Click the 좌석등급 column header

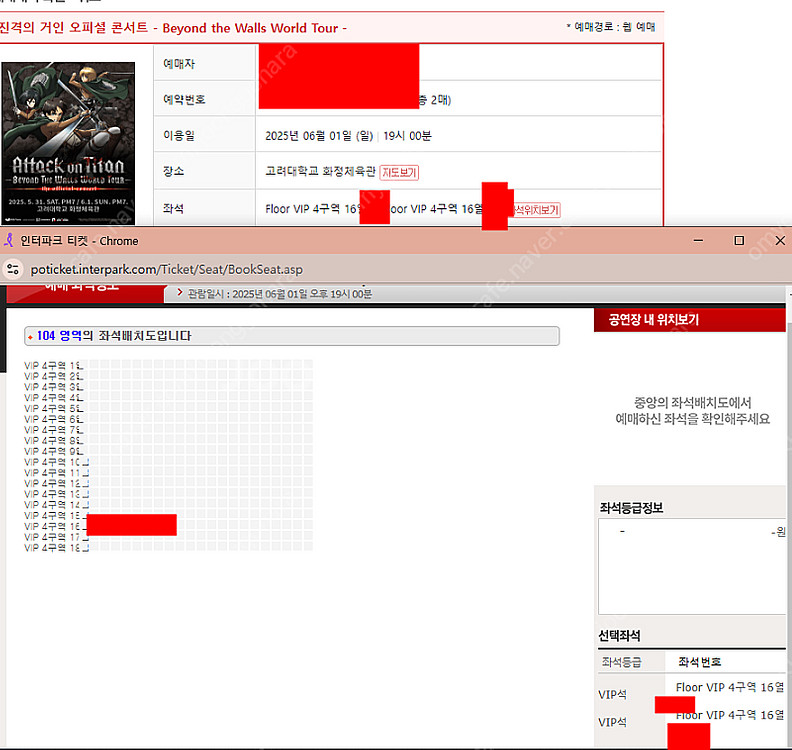click(x=621, y=662)
